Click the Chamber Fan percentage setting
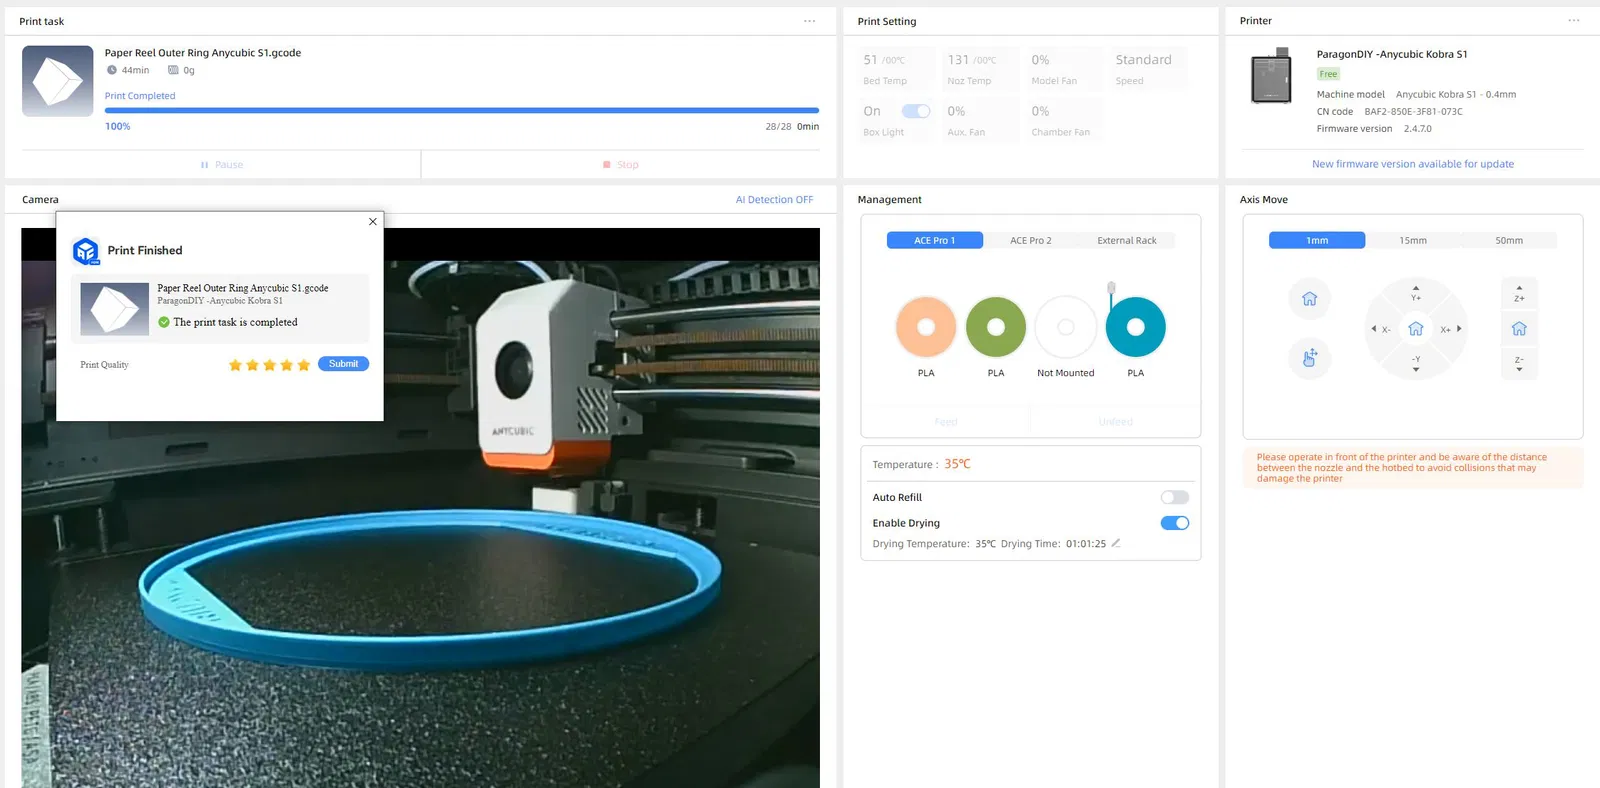Image resolution: width=1600 pixels, height=788 pixels. [x=1064, y=120]
